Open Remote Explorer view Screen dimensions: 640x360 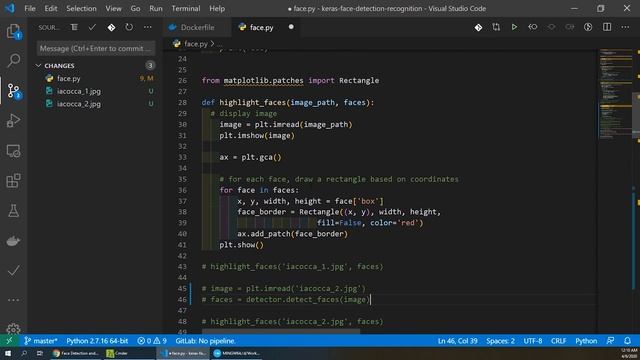[x=13, y=151]
